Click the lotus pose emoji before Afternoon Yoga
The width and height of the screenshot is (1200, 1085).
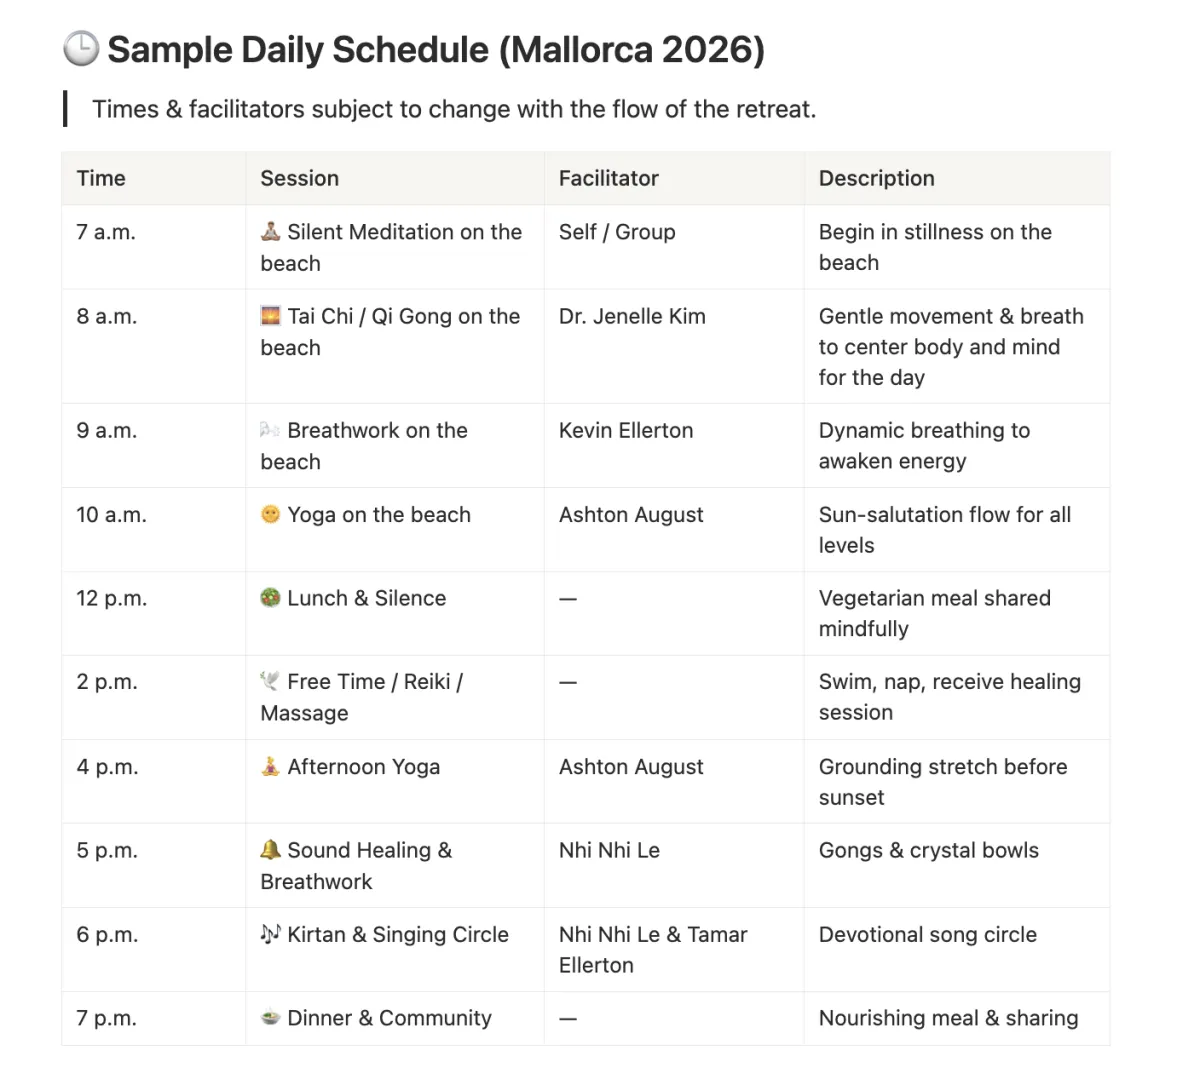point(270,767)
